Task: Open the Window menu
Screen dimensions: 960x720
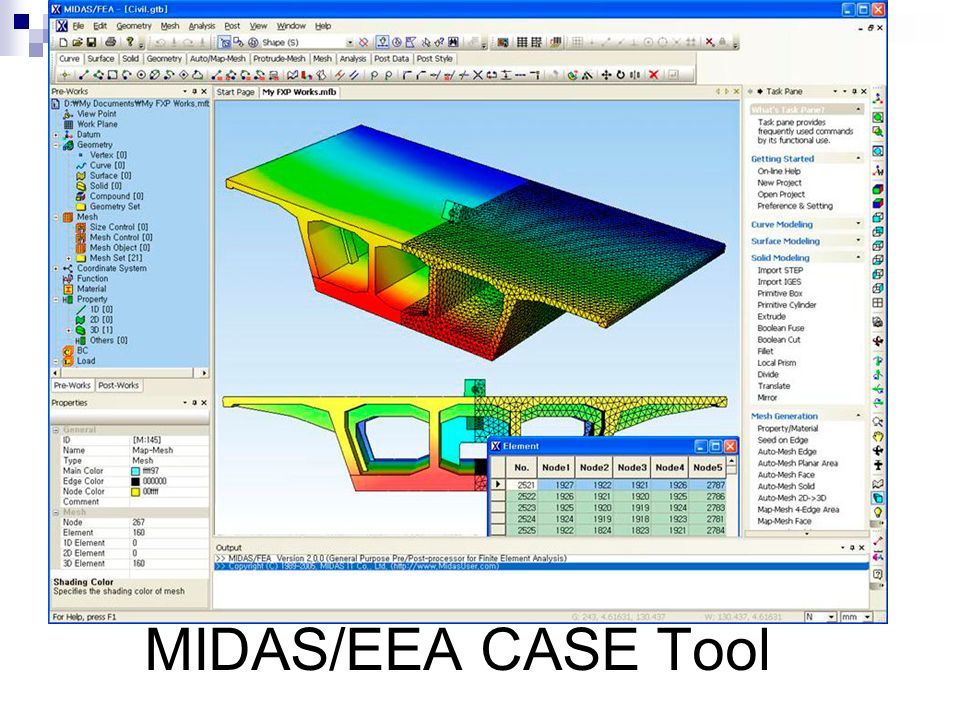Action: point(291,26)
